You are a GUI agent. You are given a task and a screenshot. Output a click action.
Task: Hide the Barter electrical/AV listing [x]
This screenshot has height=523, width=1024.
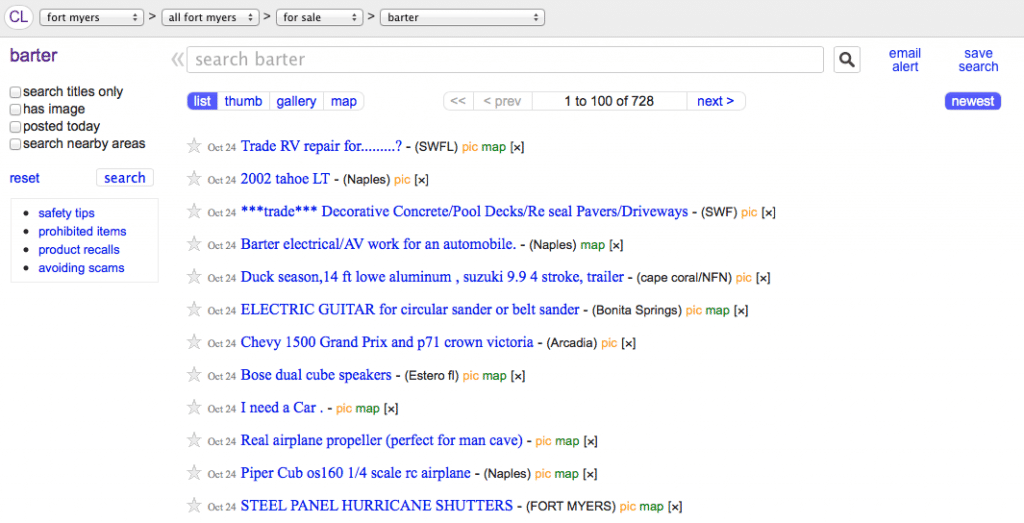pyautogui.click(x=616, y=246)
